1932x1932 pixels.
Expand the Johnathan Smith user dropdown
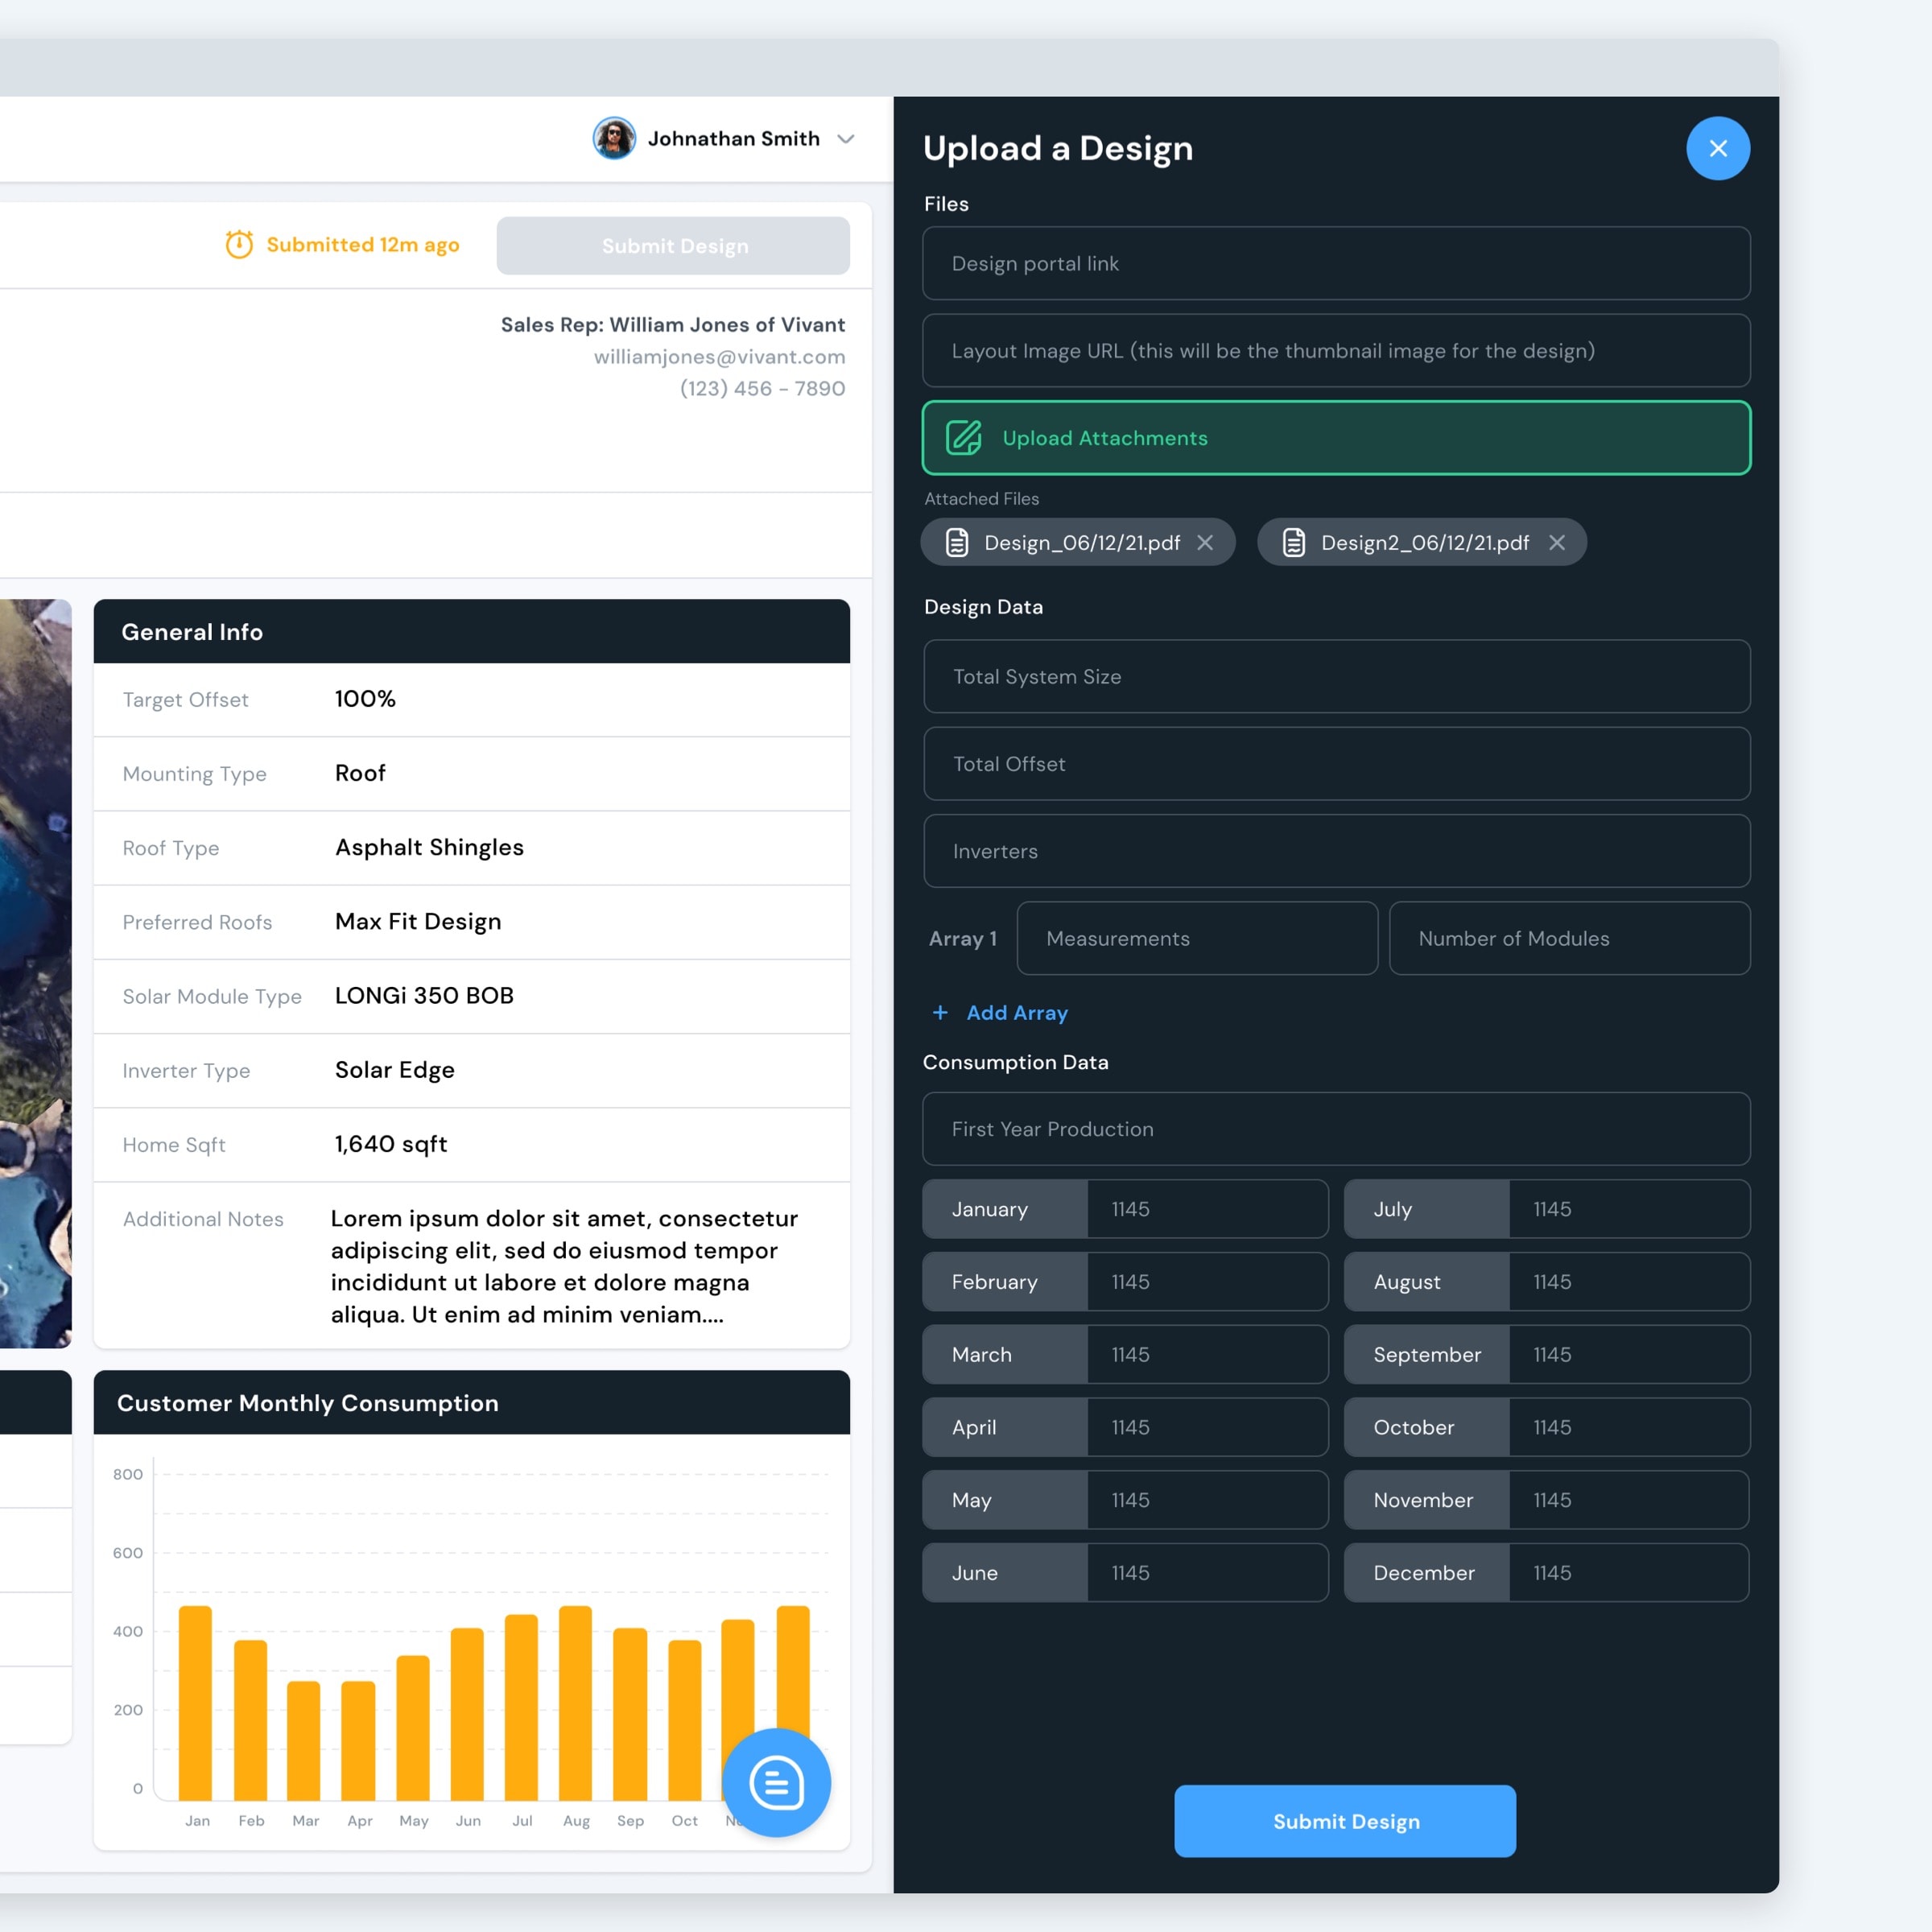[x=846, y=139]
